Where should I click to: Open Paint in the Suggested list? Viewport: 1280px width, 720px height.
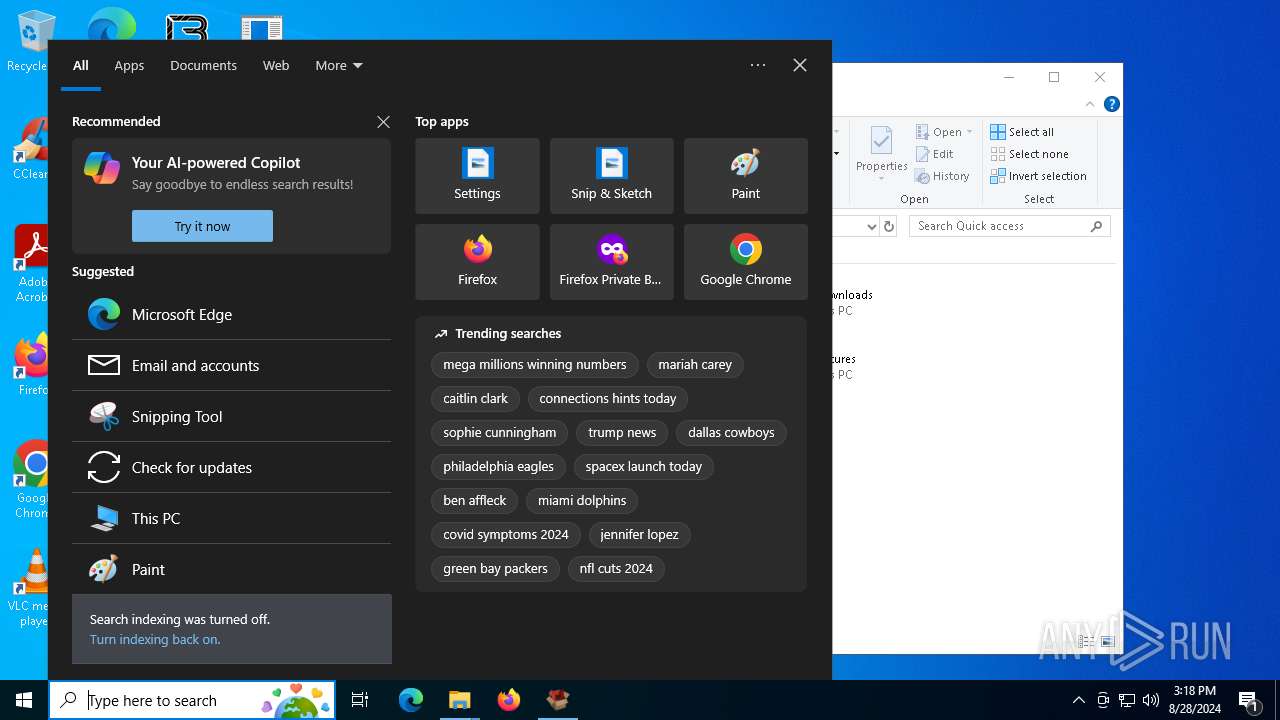click(231, 569)
